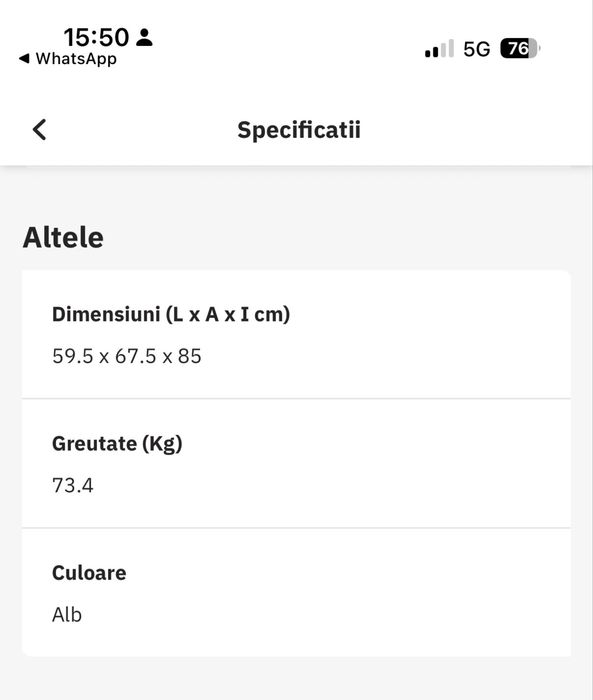Tap the cellular signal bars icon
This screenshot has height=700, width=593.
(x=439, y=48)
